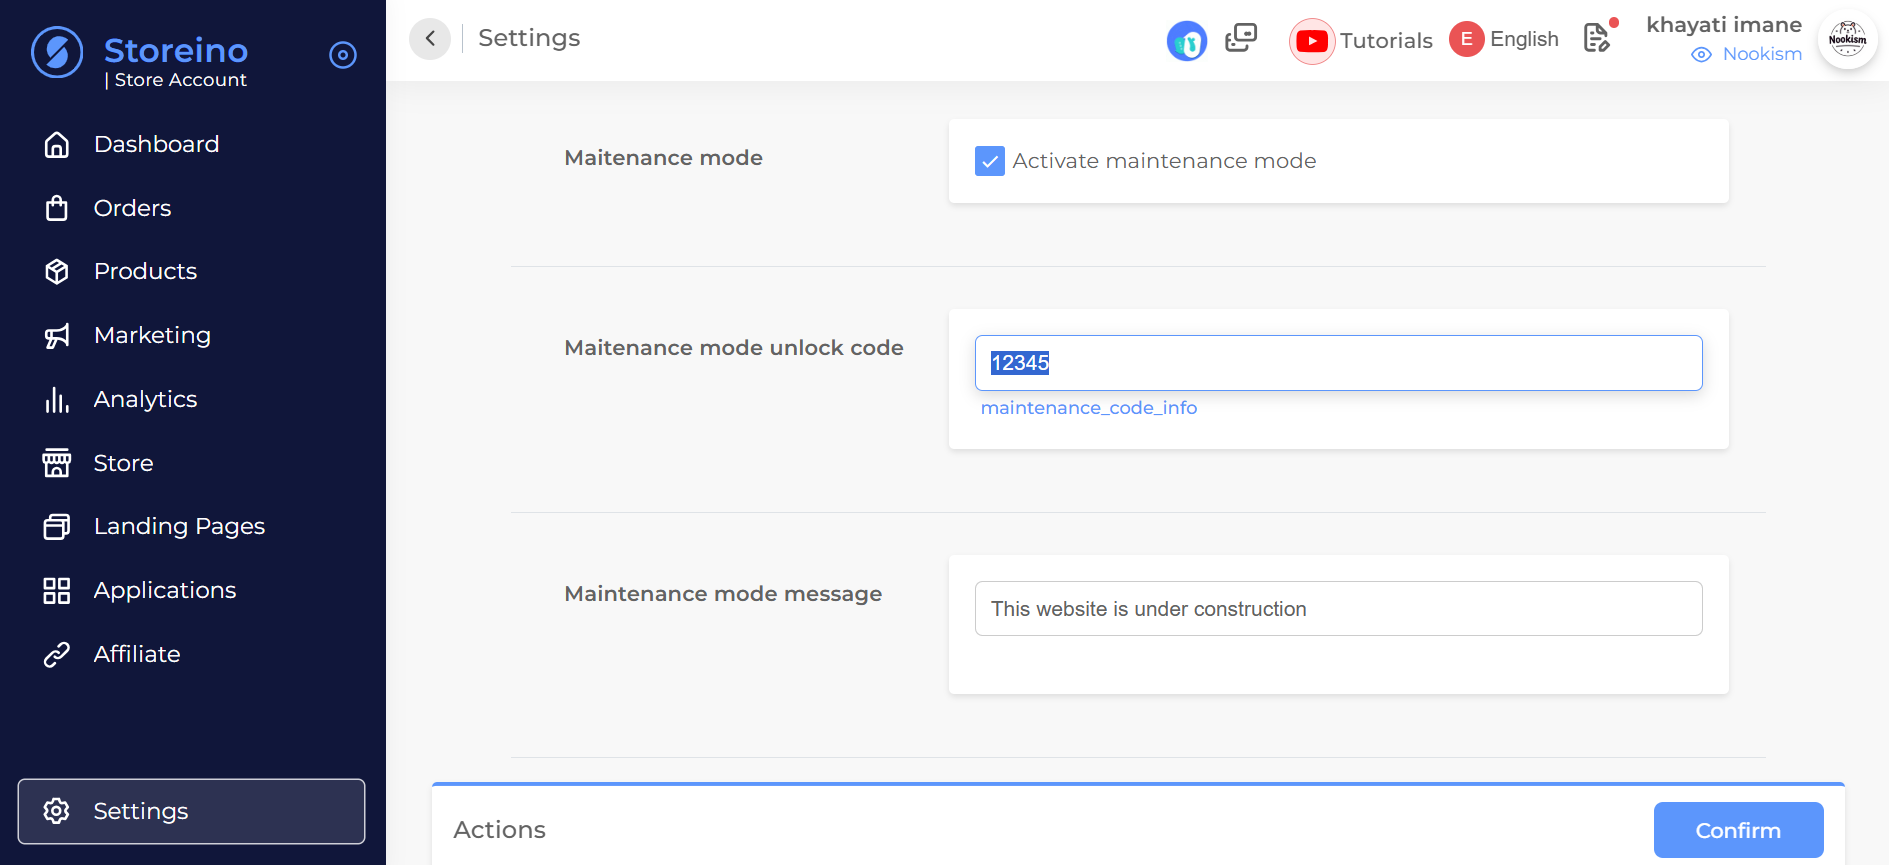Click the Actions bar label
The image size is (1889, 865).
click(x=499, y=830)
